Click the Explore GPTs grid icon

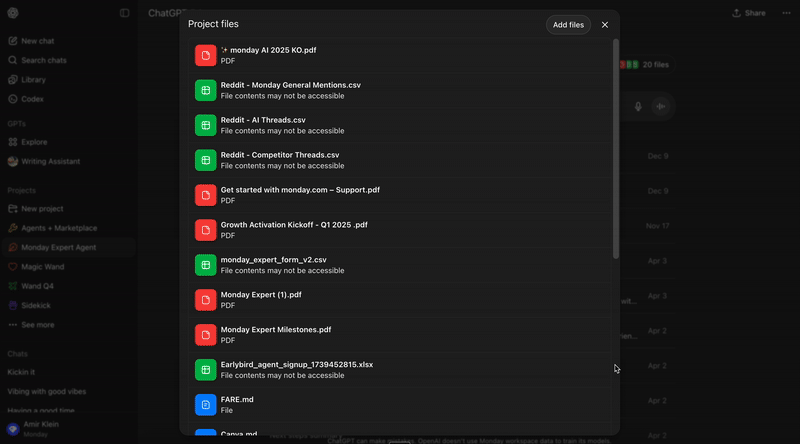click(13, 142)
